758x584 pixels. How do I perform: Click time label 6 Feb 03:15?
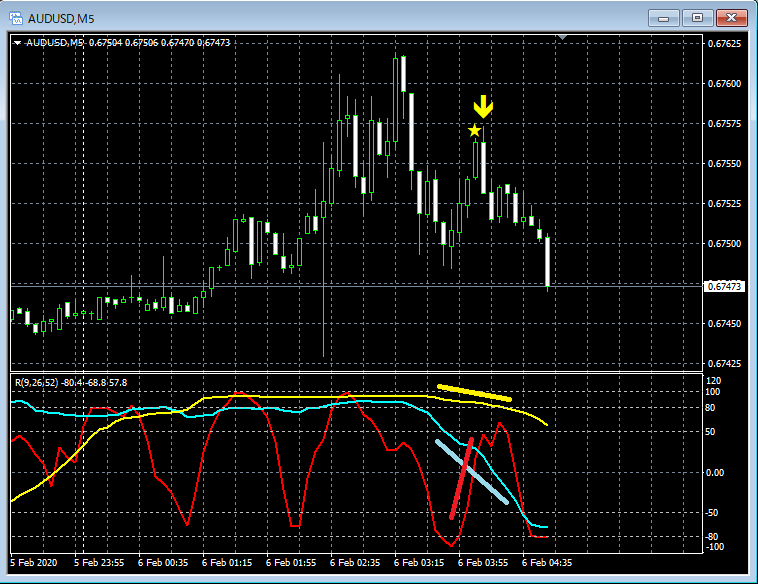(419, 563)
